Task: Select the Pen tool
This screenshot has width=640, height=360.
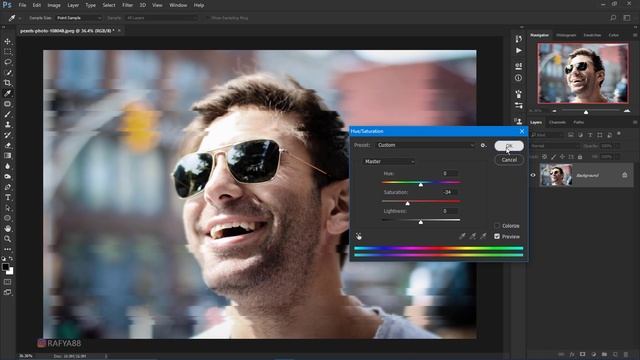Action: tap(7, 187)
